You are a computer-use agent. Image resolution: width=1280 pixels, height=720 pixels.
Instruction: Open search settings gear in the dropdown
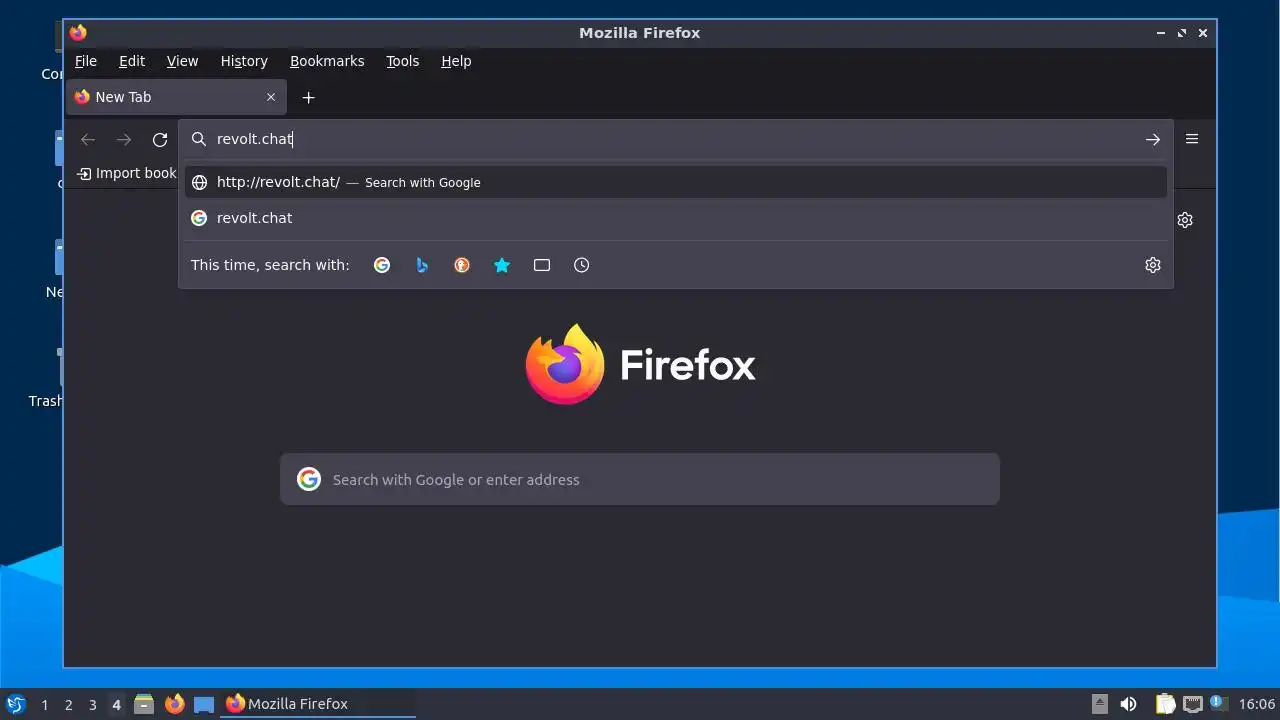1153,265
